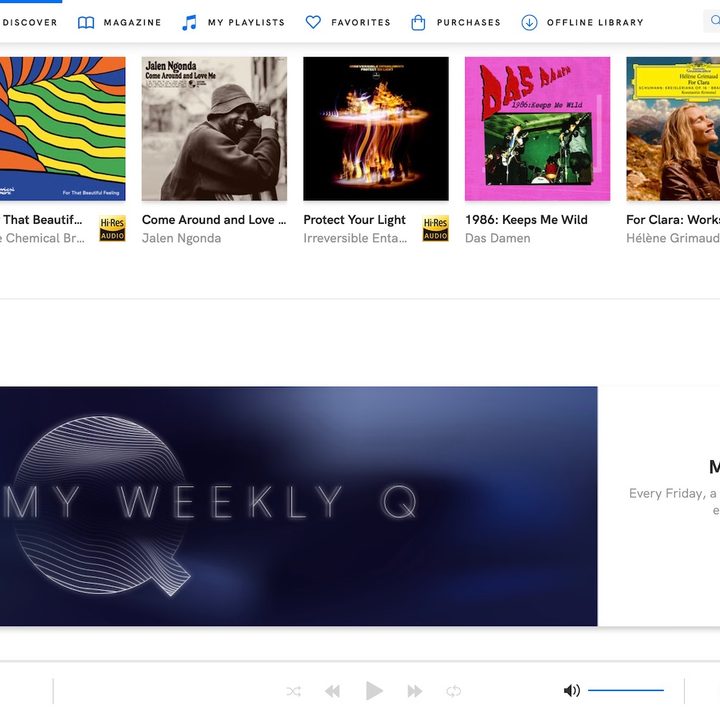Toggle shuffle playback
Image resolution: width=720 pixels, height=720 pixels.
[293, 691]
